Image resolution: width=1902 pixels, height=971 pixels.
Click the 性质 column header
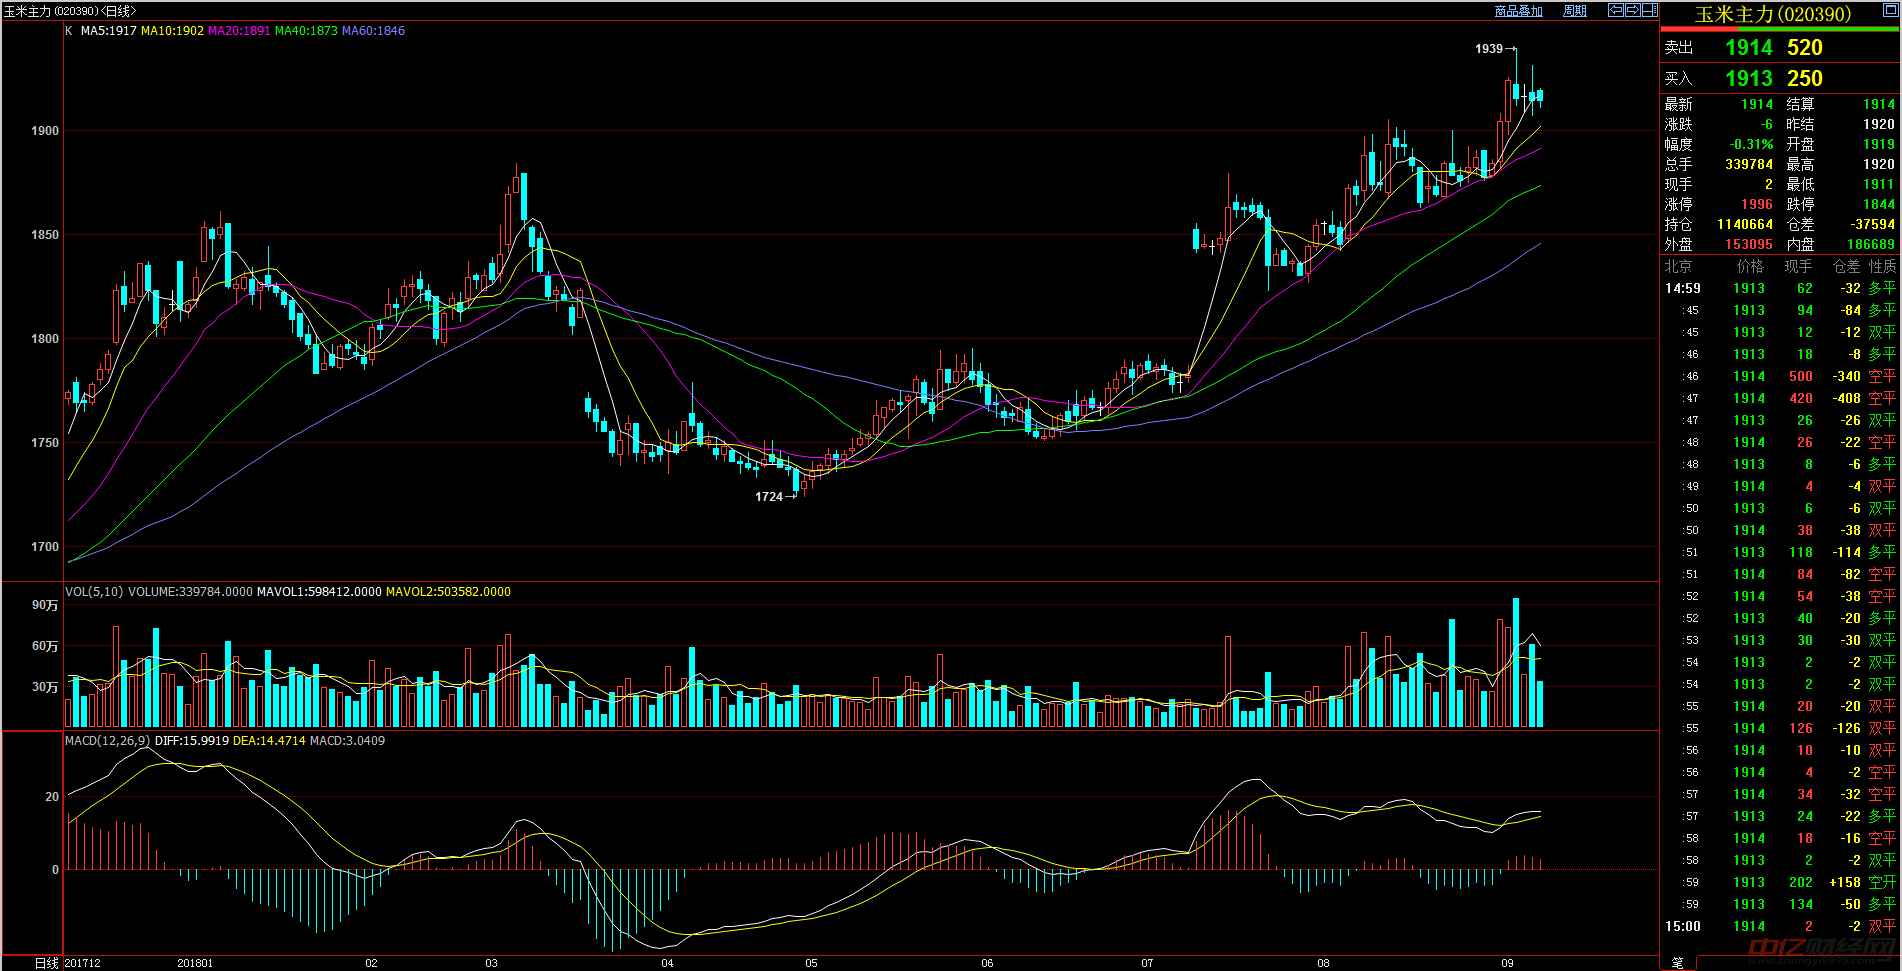coord(1882,266)
